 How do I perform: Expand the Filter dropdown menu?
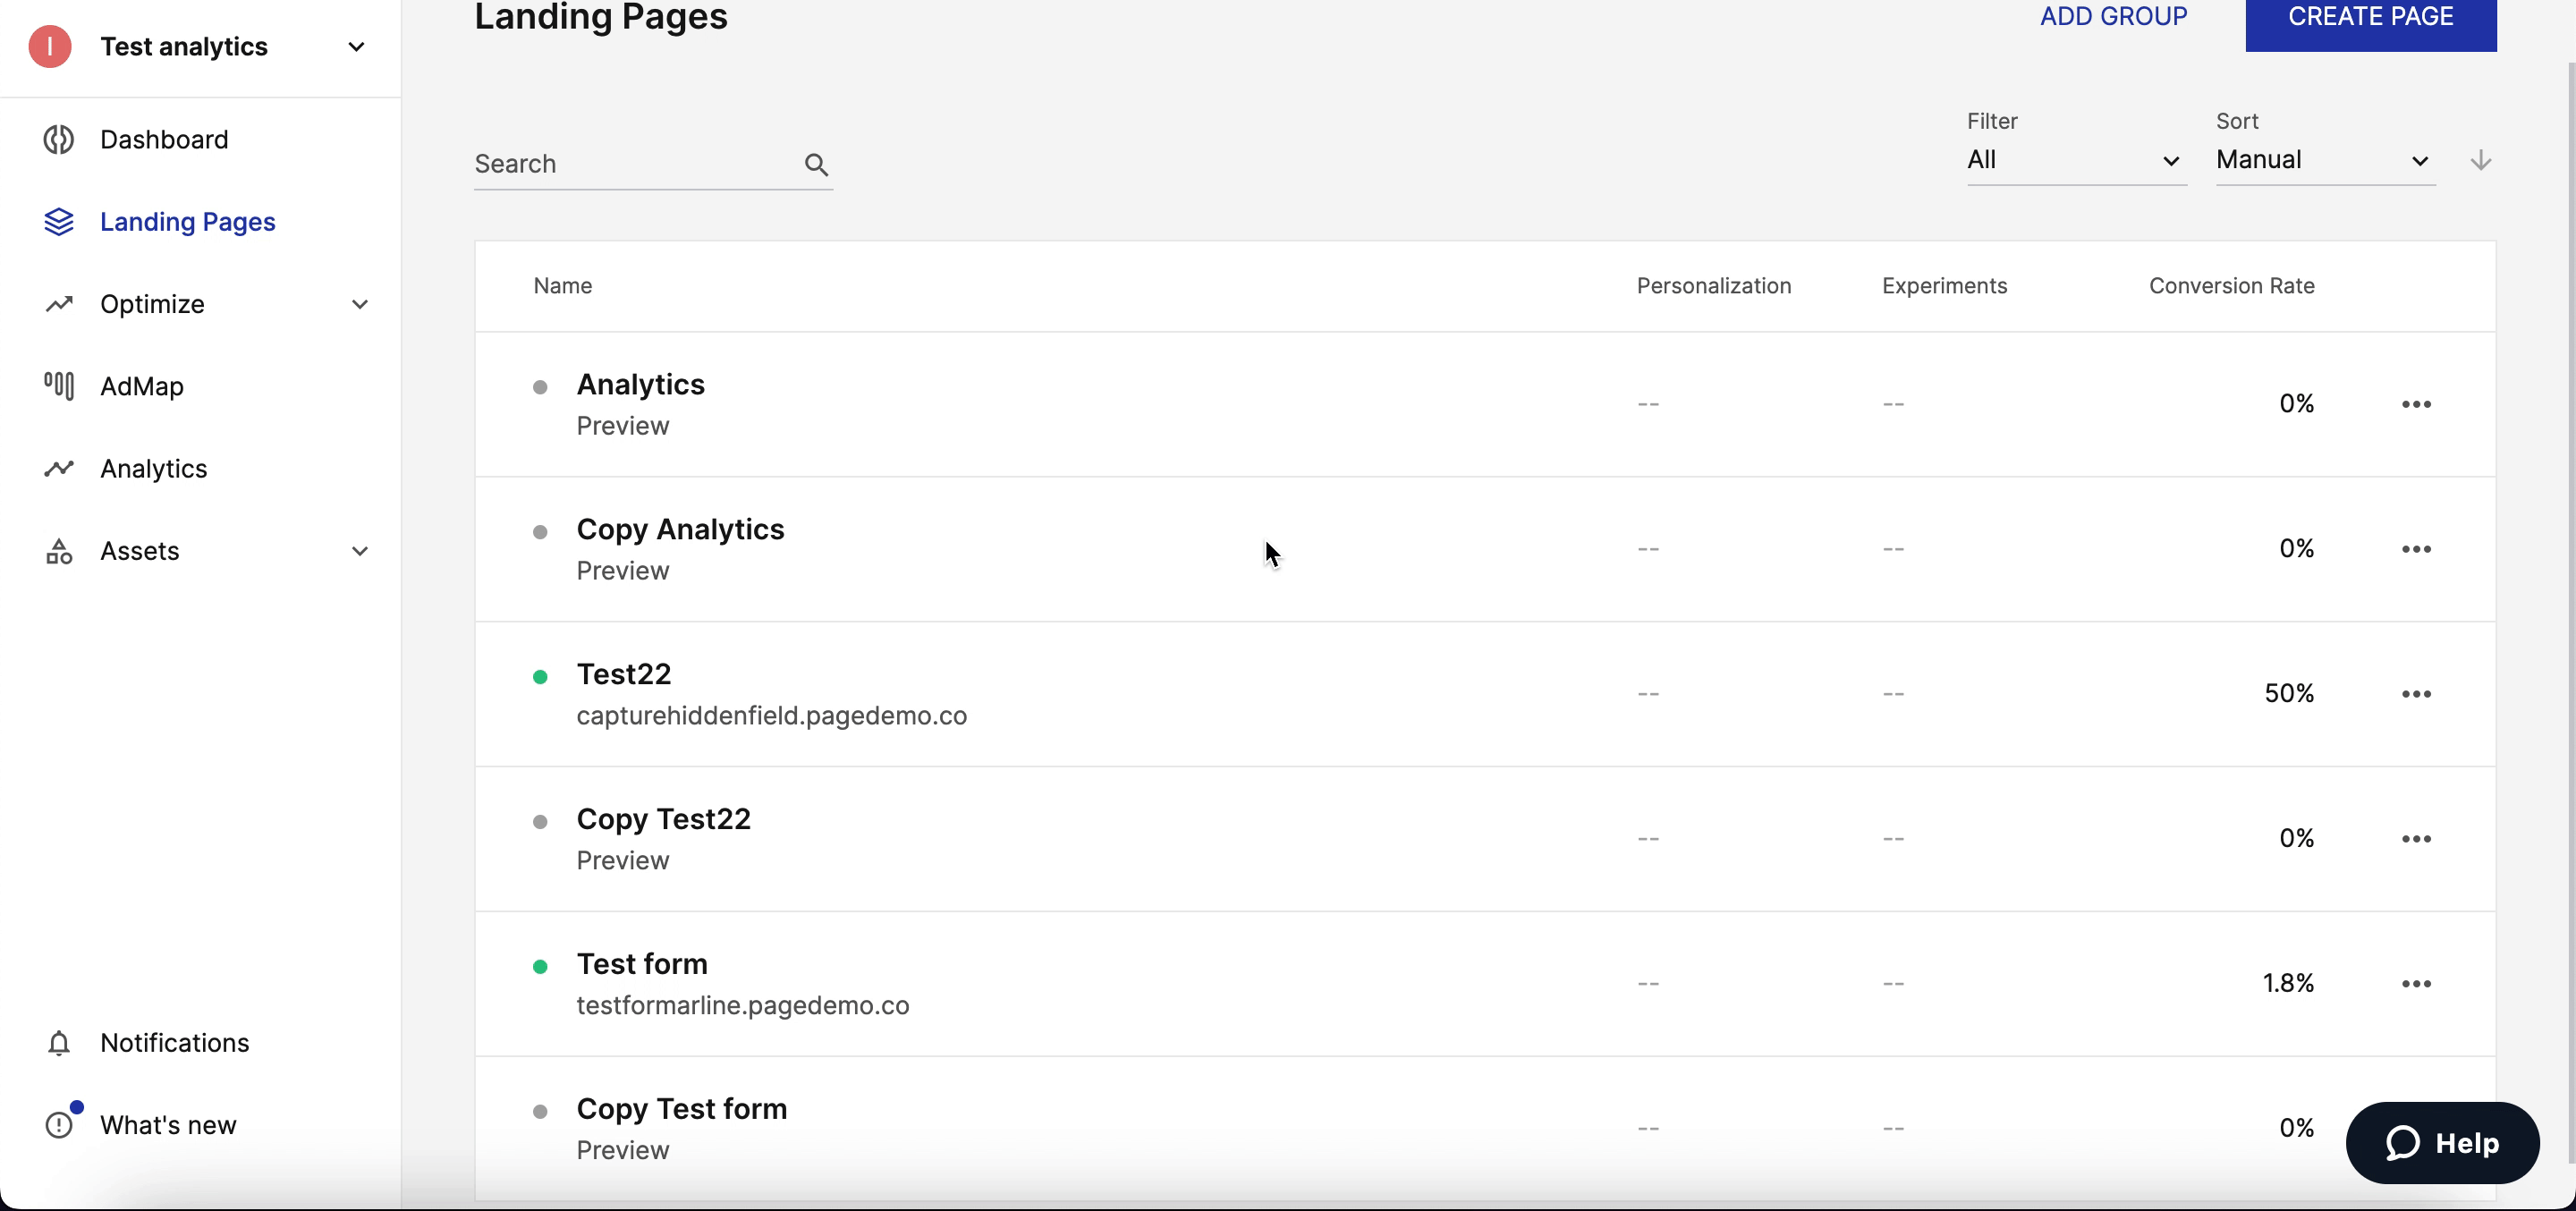point(2077,159)
